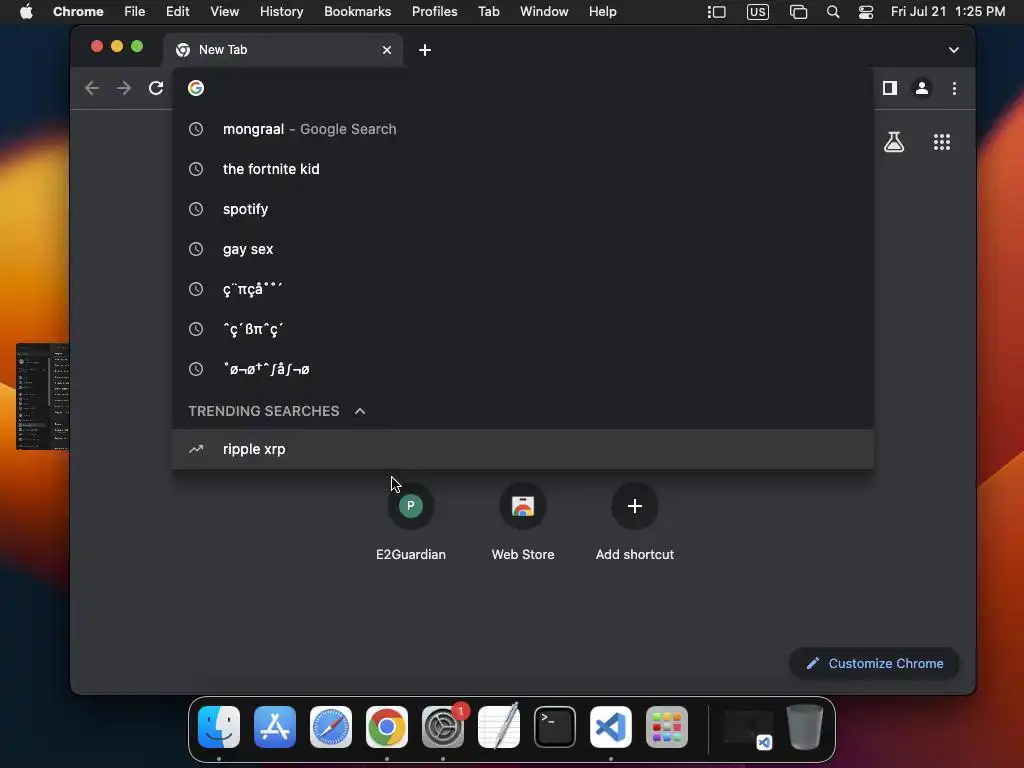Open the Bookmarks menu
This screenshot has height=768, width=1024.
coord(357,12)
